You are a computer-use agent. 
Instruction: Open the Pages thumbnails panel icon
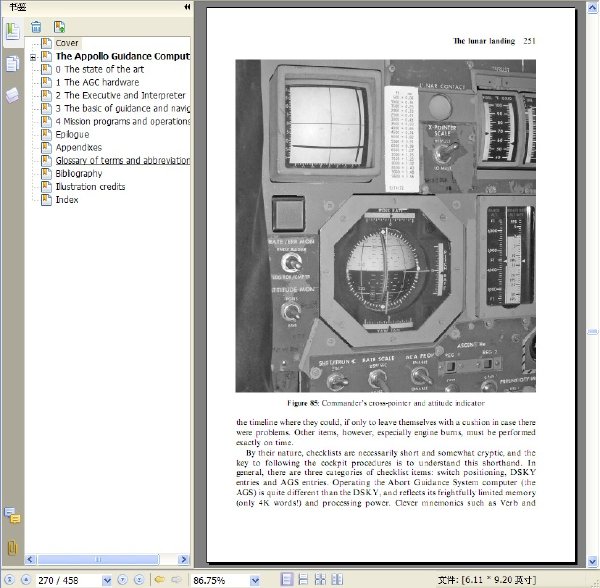12,64
